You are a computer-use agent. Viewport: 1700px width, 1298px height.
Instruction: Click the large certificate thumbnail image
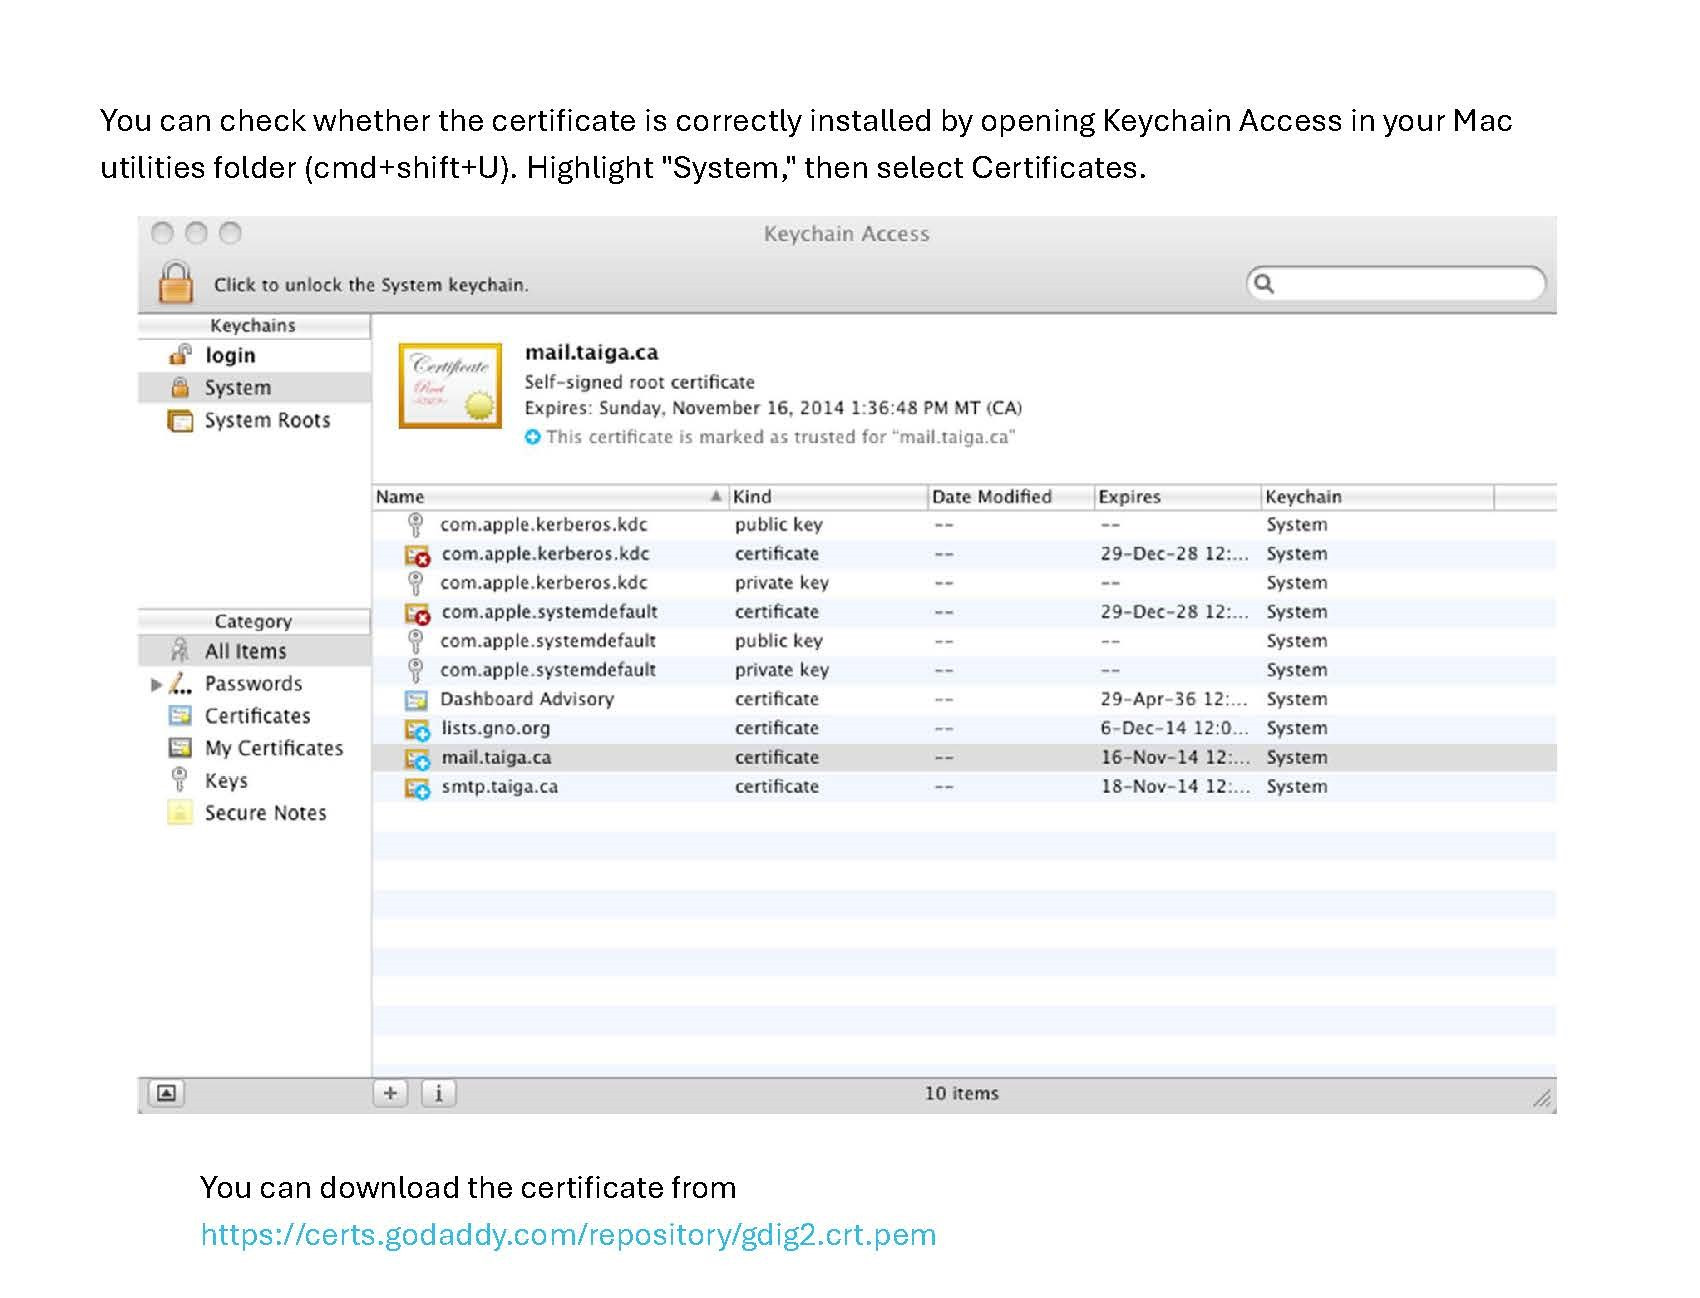449,386
